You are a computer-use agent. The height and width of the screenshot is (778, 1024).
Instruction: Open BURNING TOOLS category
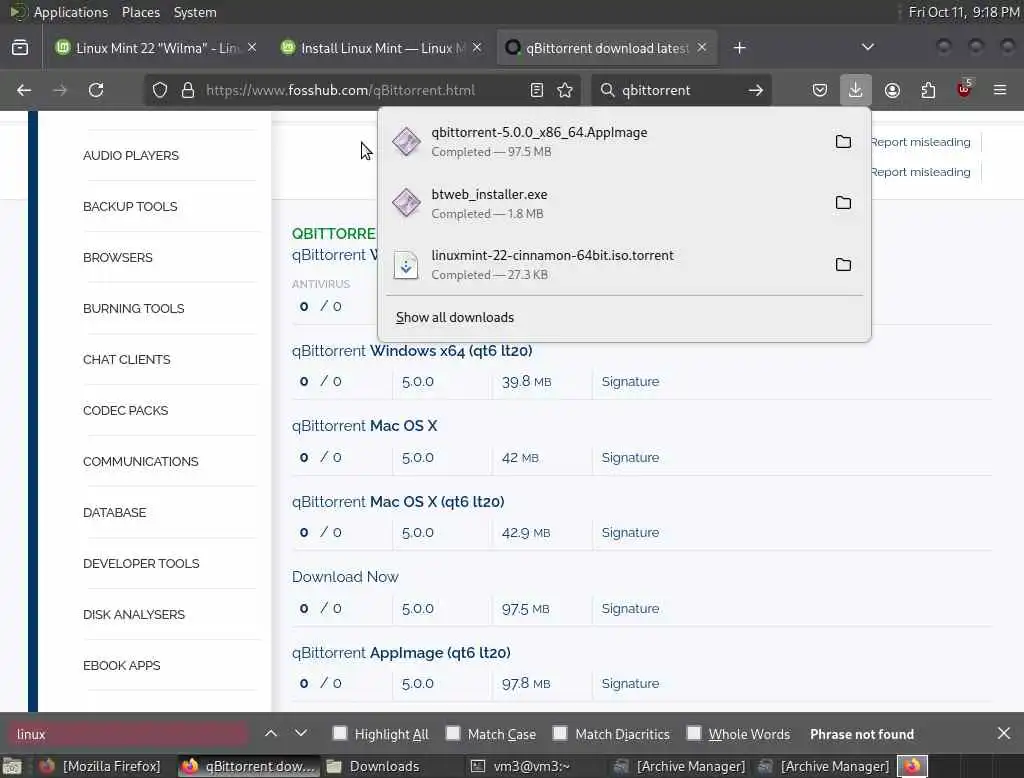[x=133, y=308]
